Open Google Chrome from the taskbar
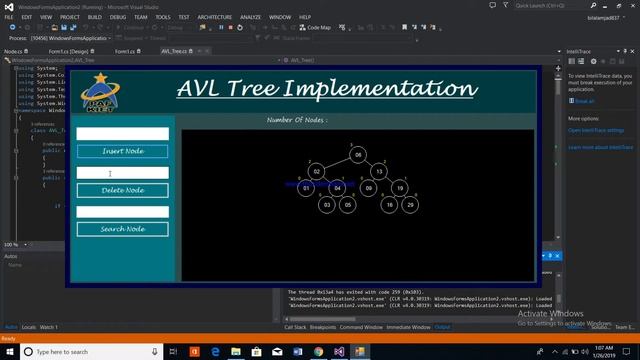 (x=318, y=351)
